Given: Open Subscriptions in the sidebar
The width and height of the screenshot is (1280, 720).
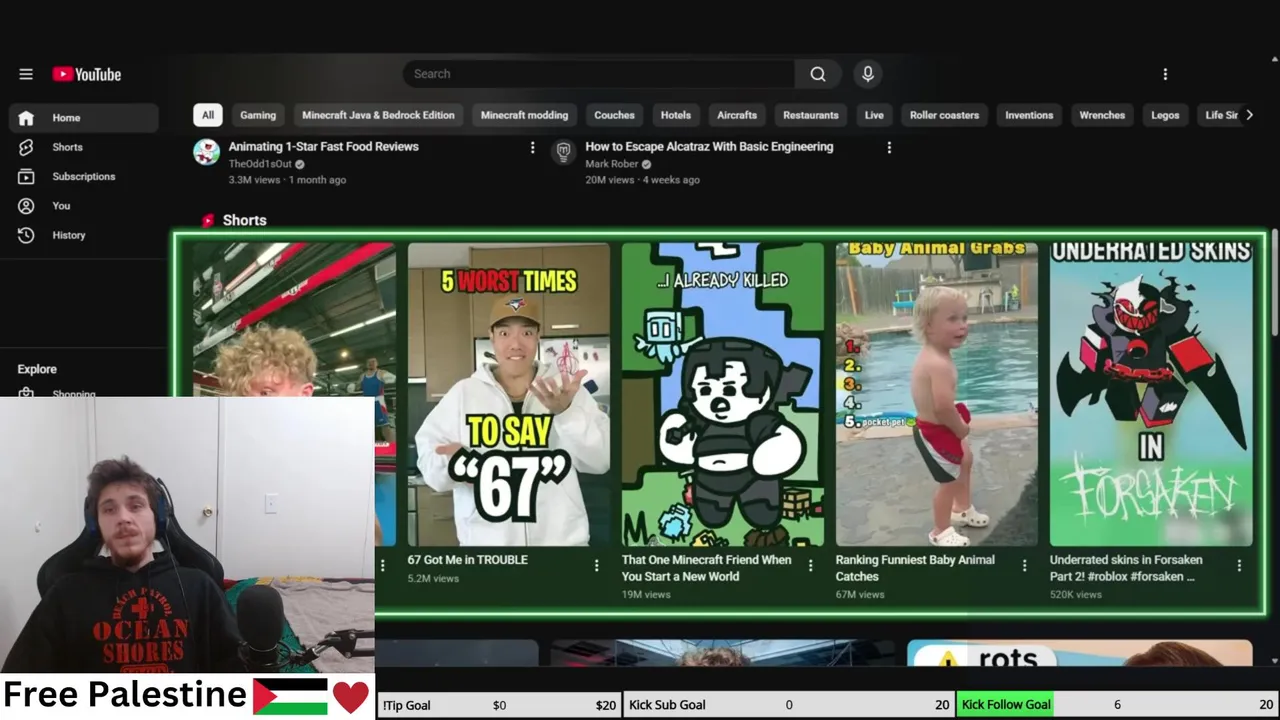Looking at the screenshot, I should (x=84, y=176).
